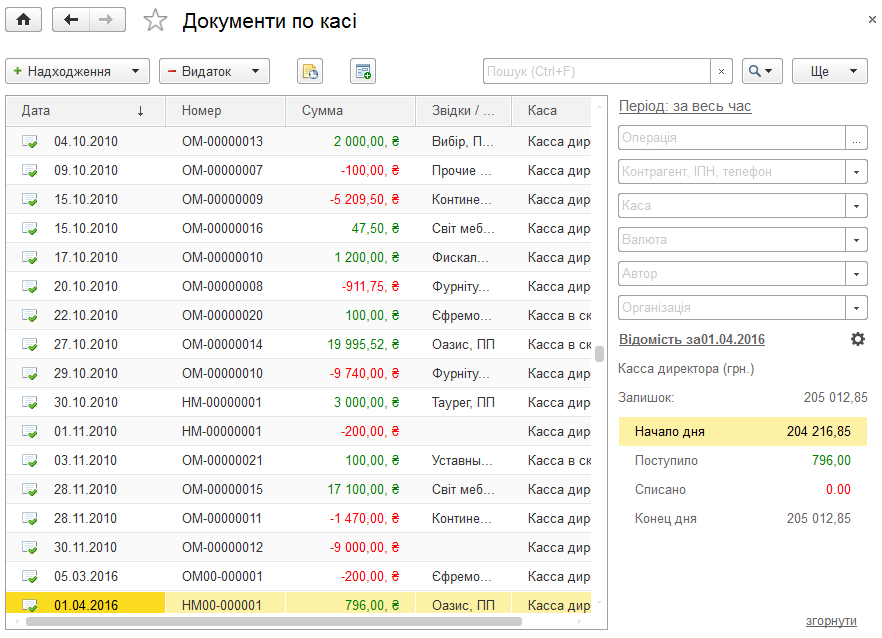Add page to favorites with star
The height and width of the screenshot is (638, 882).
(x=155, y=21)
